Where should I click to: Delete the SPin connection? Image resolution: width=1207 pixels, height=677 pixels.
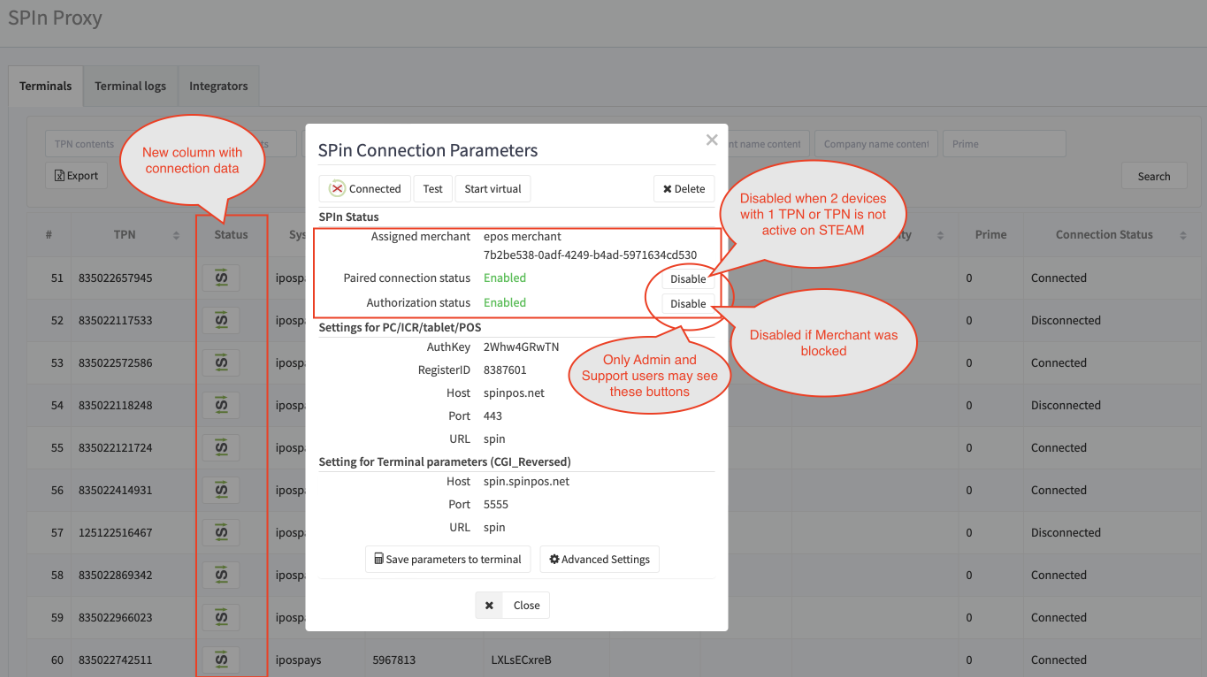pos(684,188)
